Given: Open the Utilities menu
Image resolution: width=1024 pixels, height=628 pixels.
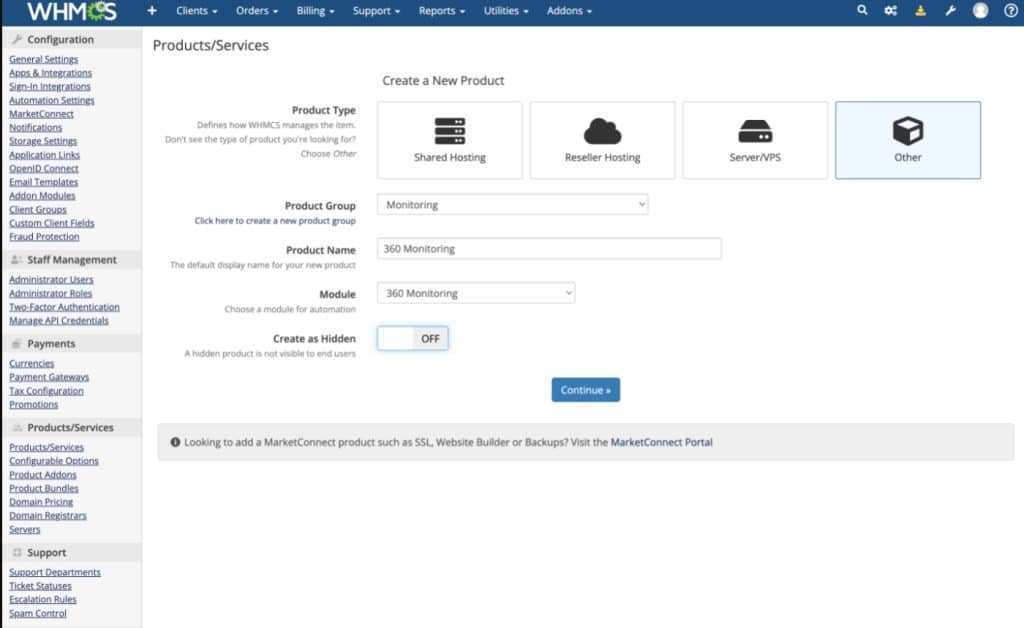Looking at the screenshot, I should click(506, 10).
